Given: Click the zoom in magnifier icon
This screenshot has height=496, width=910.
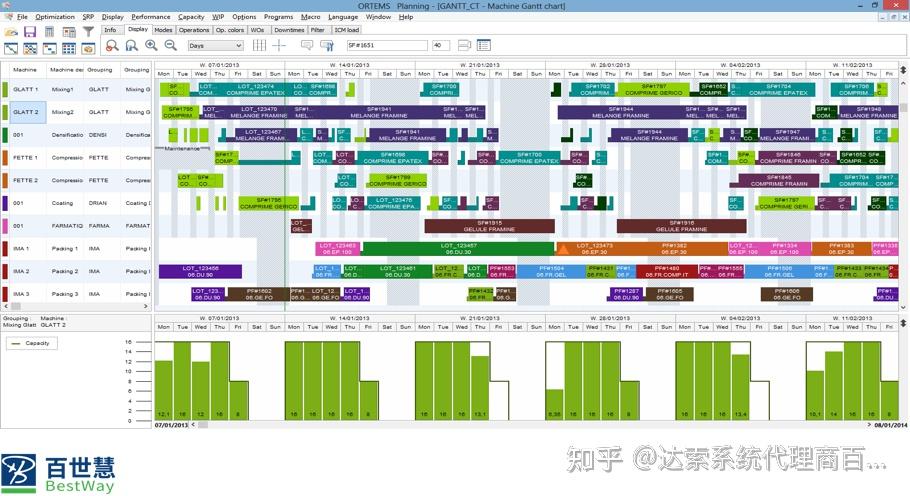Looking at the screenshot, I should (x=151, y=45).
